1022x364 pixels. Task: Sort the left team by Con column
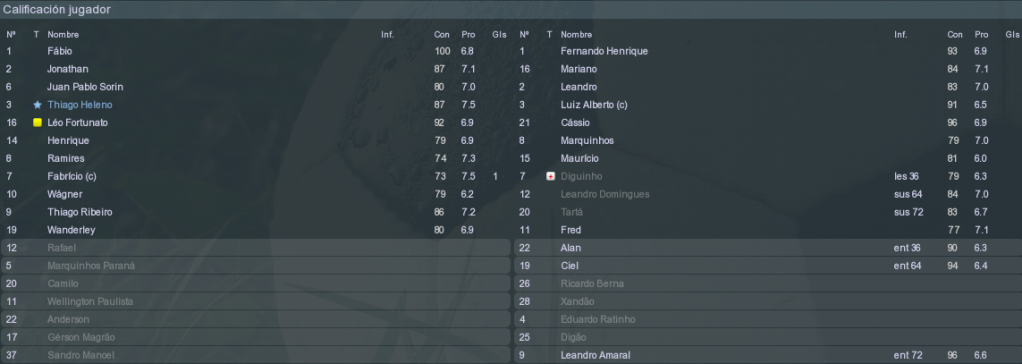pos(442,35)
